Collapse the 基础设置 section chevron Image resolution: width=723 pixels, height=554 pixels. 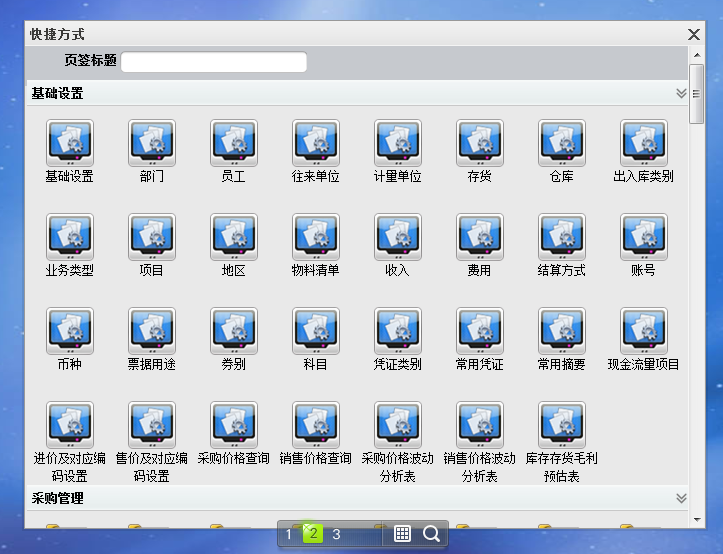pos(681,93)
